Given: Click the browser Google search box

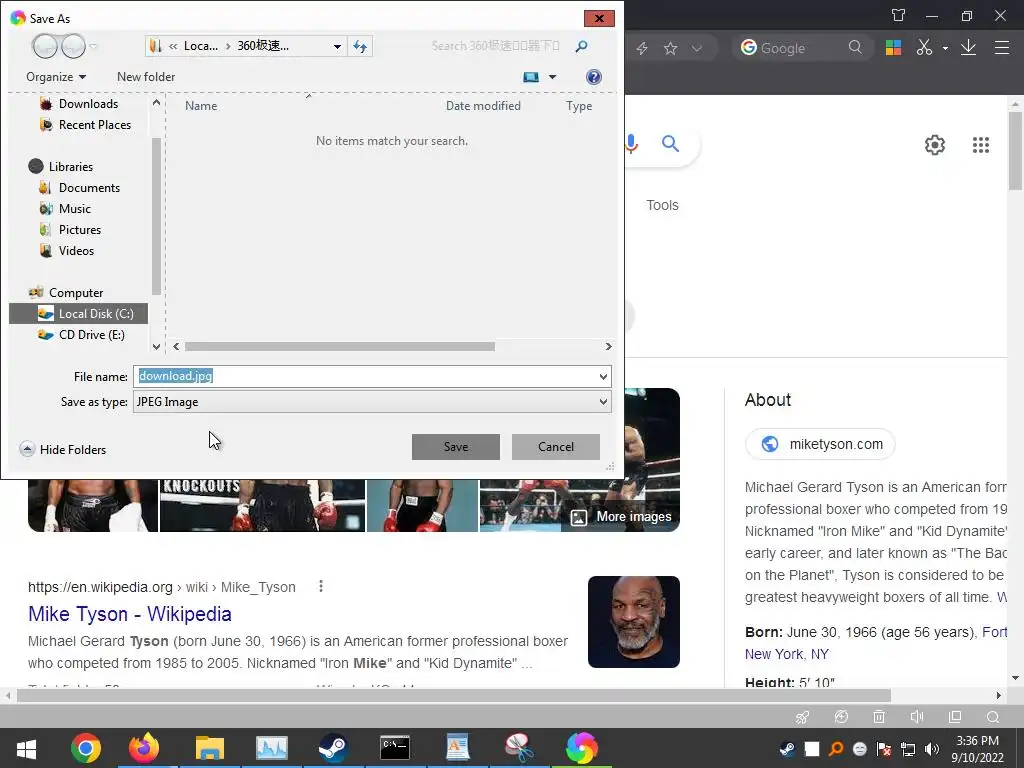Looking at the screenshot, I should pos(800,48).
